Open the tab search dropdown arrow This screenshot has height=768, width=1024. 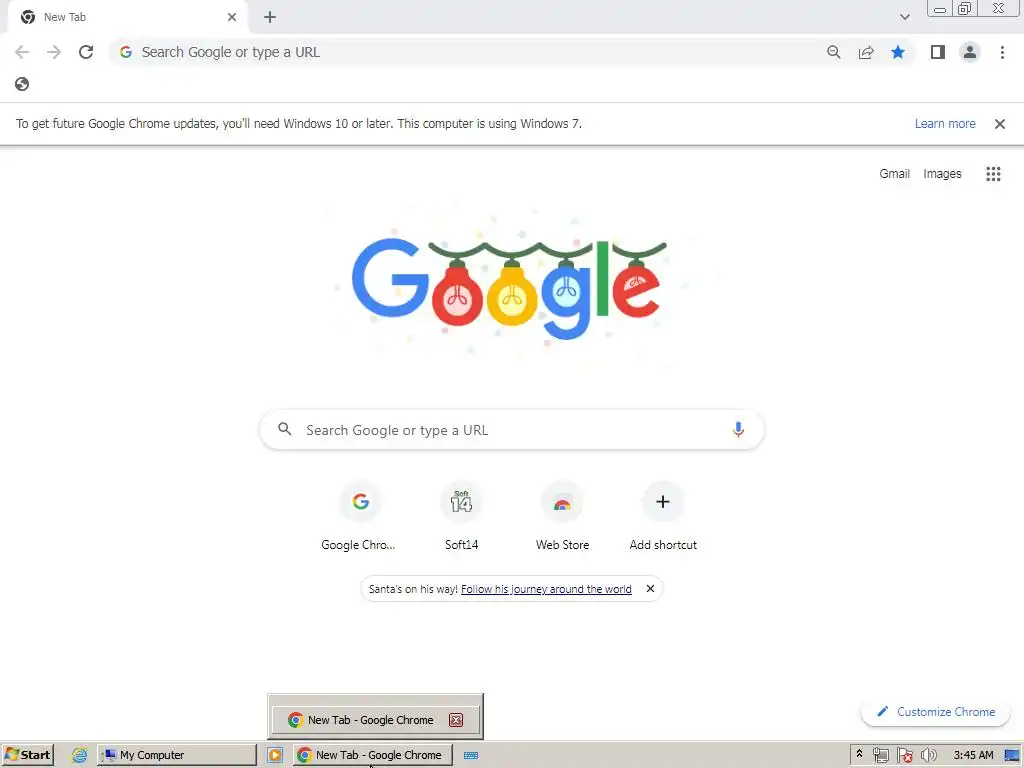pyautogui.click(x=904, y=17)
